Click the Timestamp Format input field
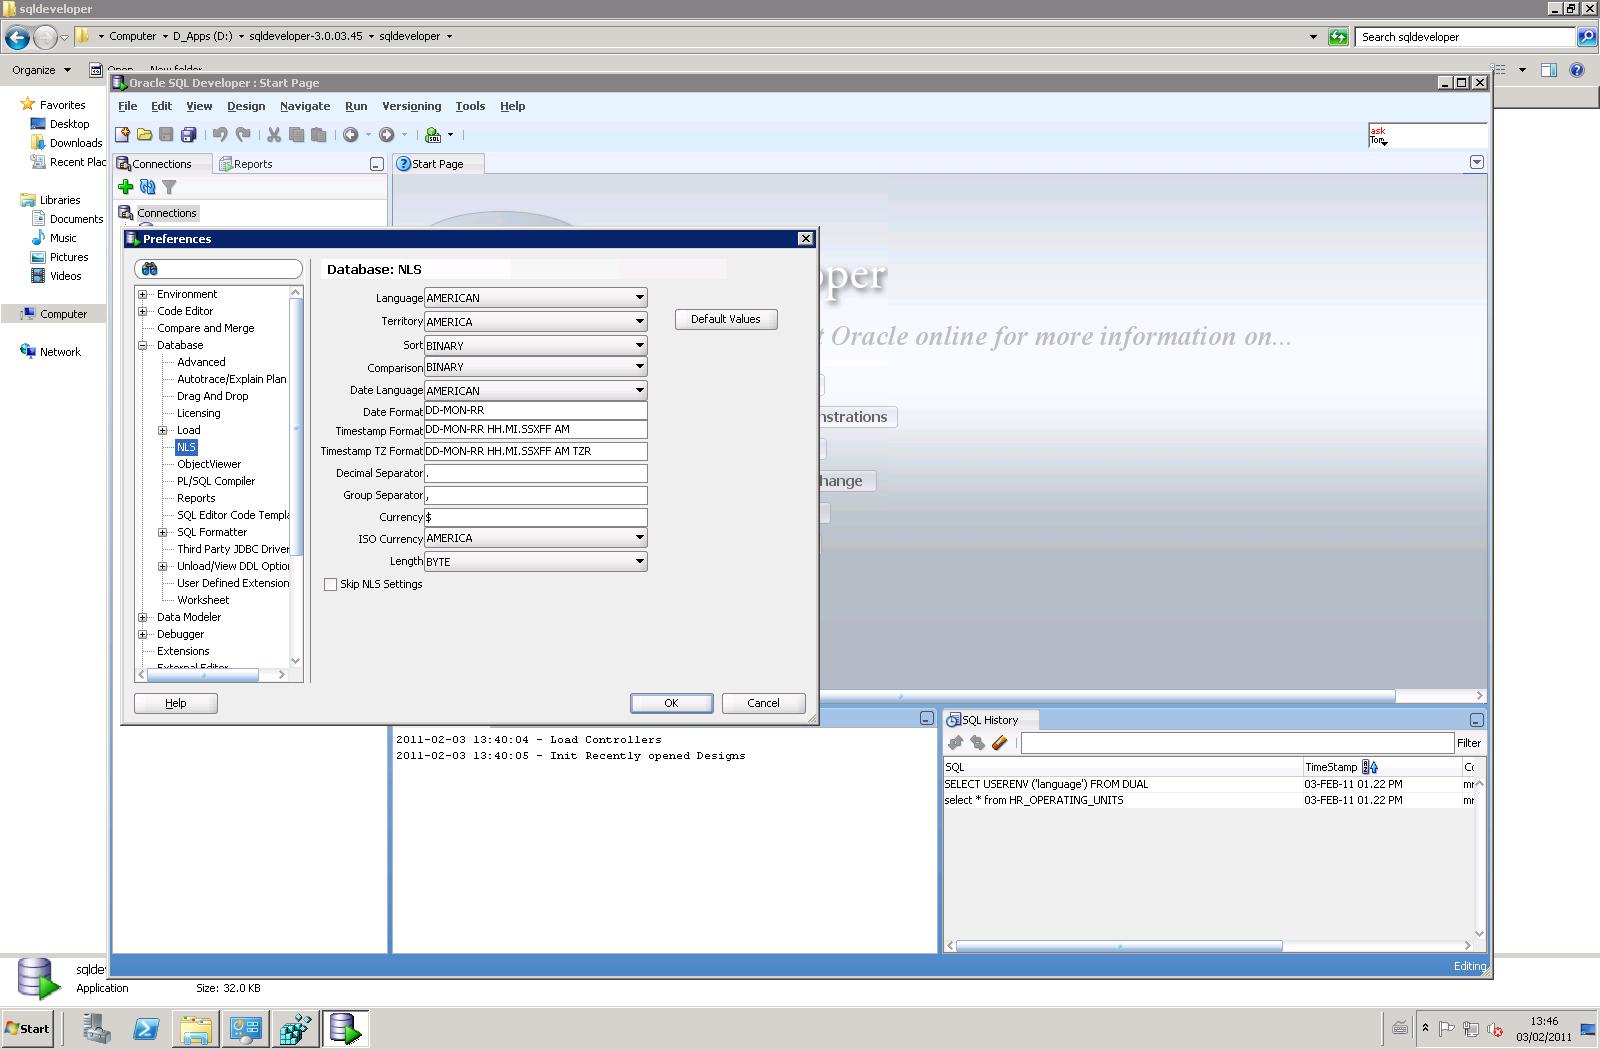 click(536, 429)
